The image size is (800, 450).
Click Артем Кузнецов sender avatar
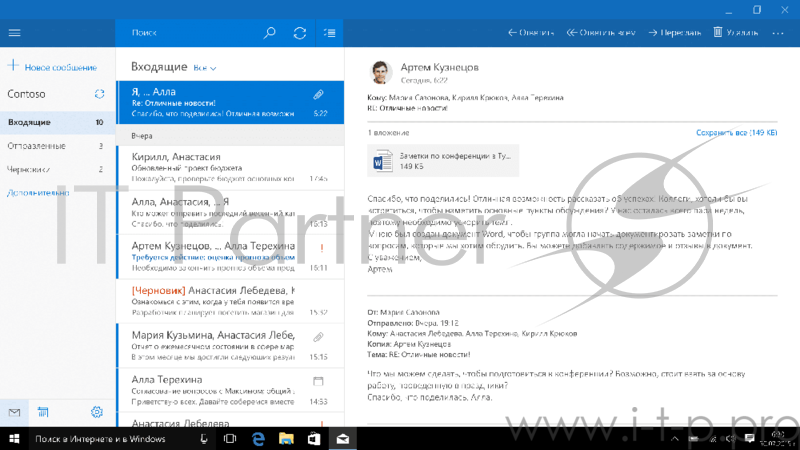coord(381,72)
